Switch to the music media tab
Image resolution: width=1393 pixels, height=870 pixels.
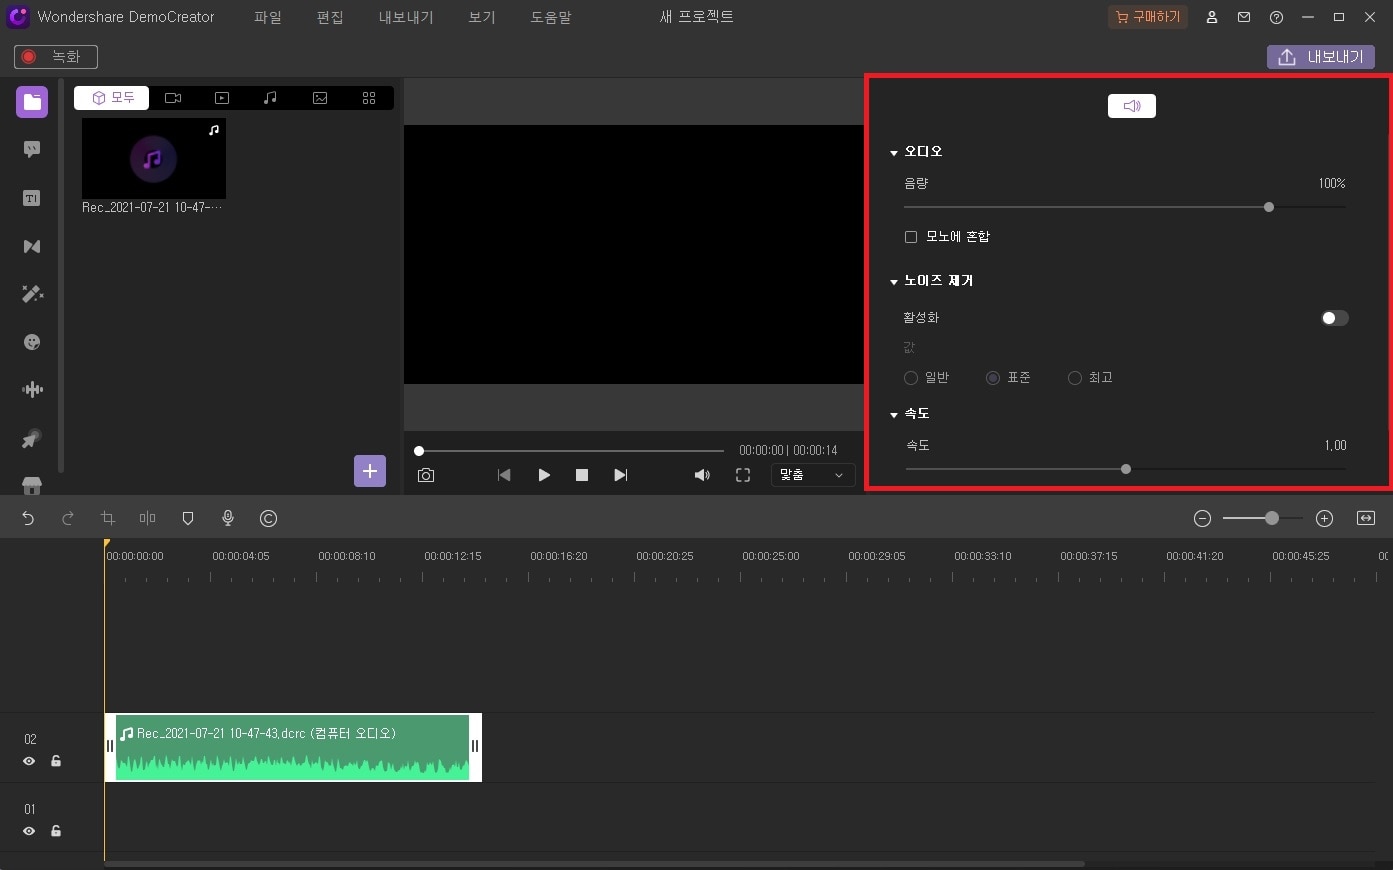pyautogui.click(x=270, y=98)
